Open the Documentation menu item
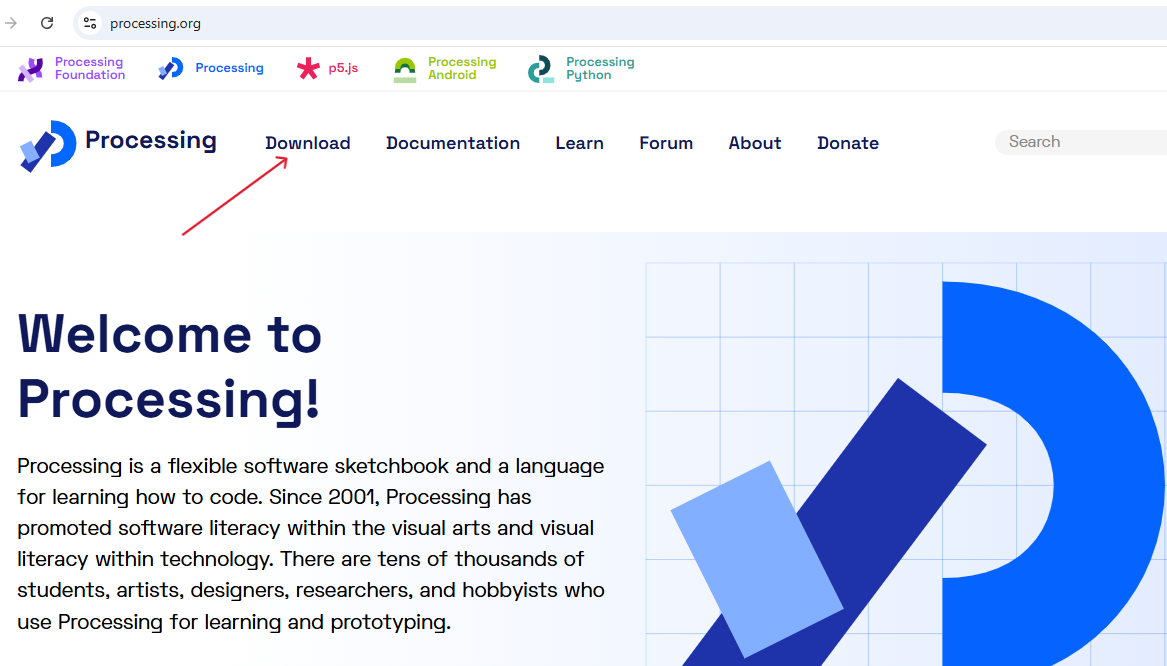Image resolution: width=1167 pixels, height=666 pixels. coord(453,143)
